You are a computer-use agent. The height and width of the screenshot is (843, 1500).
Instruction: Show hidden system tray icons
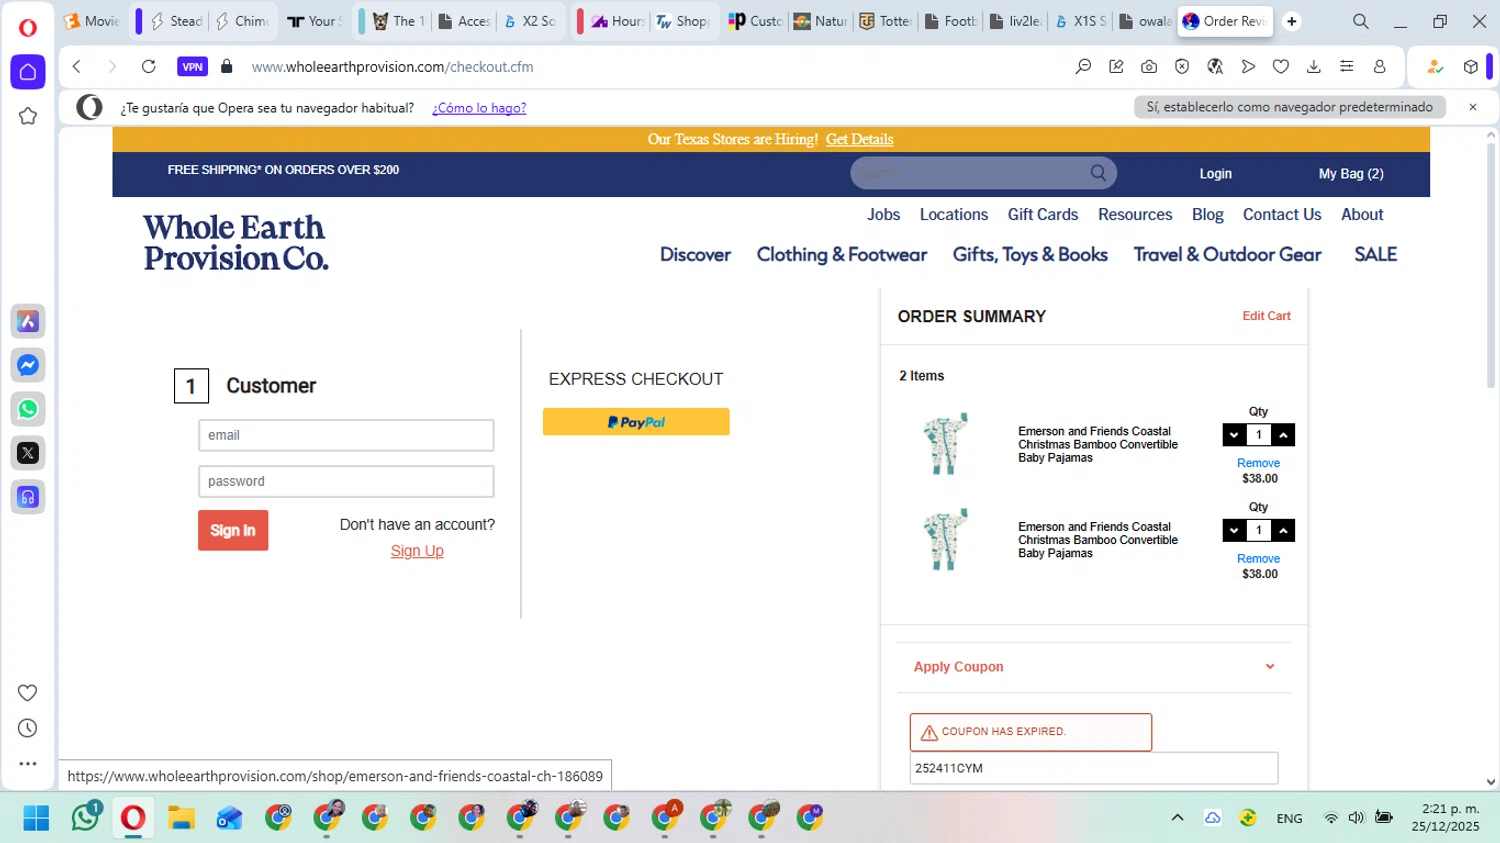pos(1177,818)
